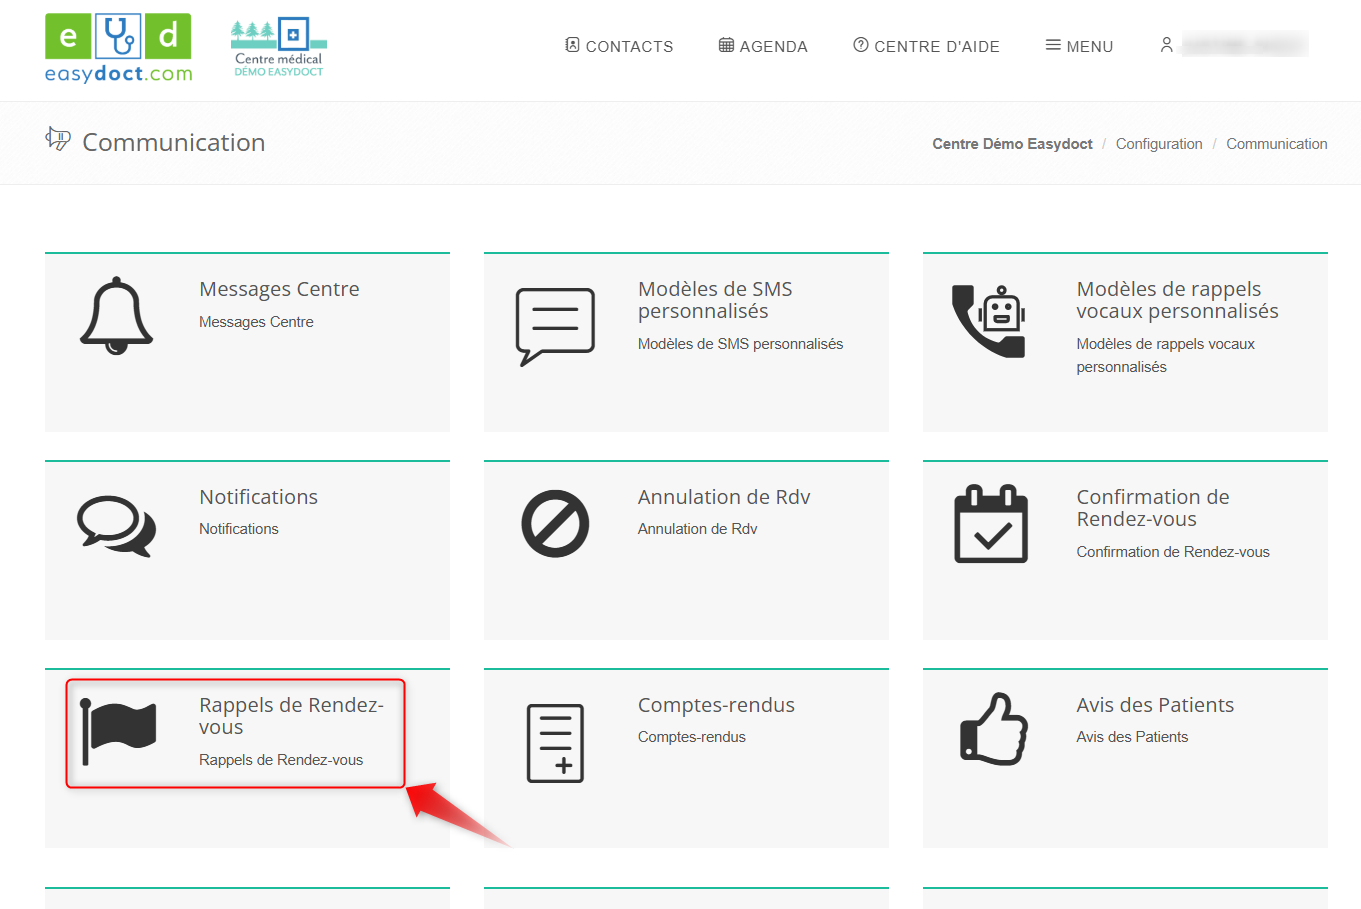1361x909 pixels.
Task: Click the bell icon for Messages Centre
Action: 116,316
